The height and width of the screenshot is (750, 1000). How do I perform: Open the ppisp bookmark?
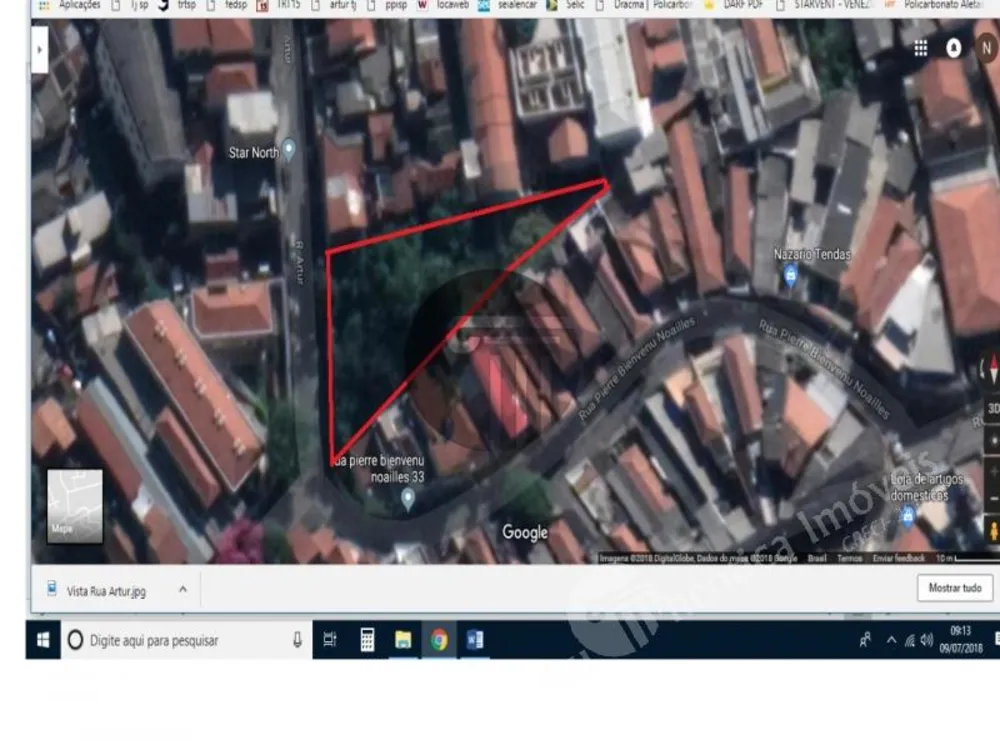tap(388, 5)
